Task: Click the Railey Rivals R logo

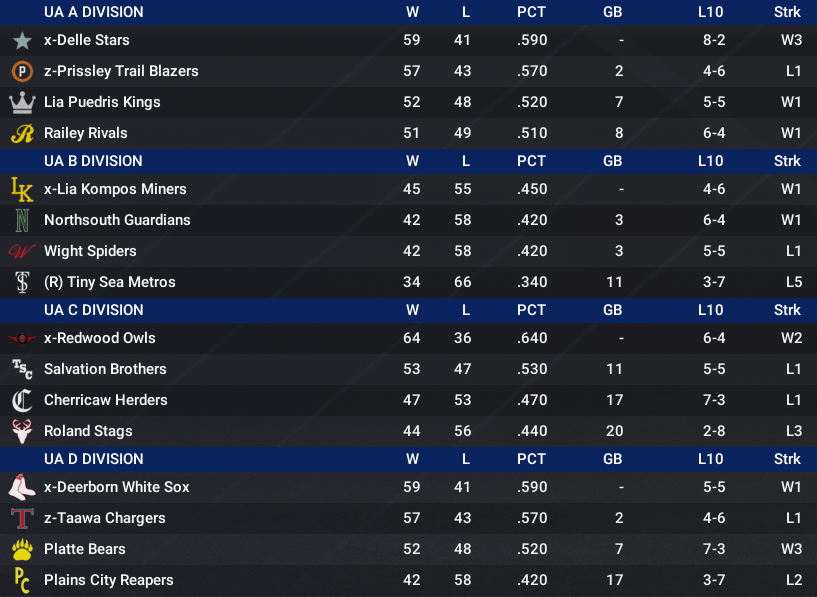Action: coord(22,133)
